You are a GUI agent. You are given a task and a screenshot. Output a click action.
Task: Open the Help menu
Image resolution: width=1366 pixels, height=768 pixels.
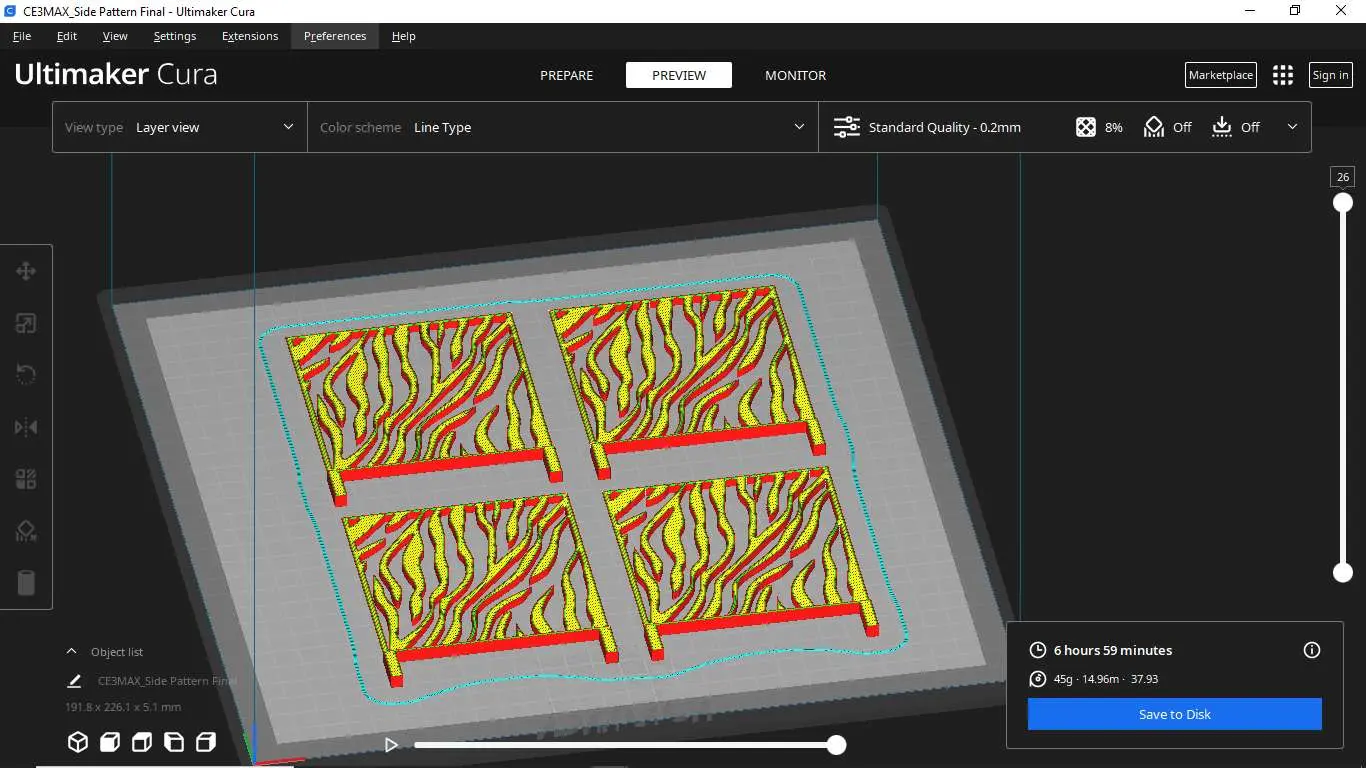click(x=404, y=36)
